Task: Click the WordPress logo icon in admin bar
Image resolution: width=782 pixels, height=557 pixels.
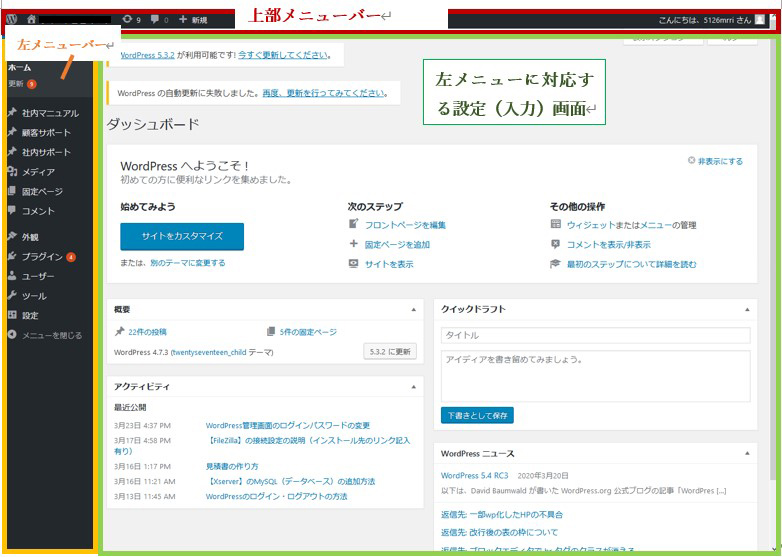Action: (x=12, y=19)
